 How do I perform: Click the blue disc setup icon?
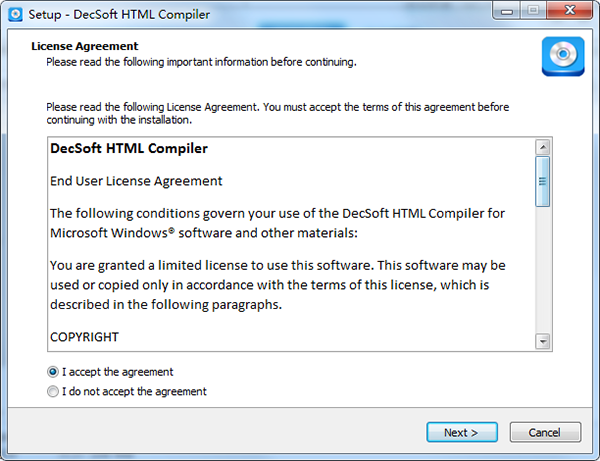click(563, 56)
